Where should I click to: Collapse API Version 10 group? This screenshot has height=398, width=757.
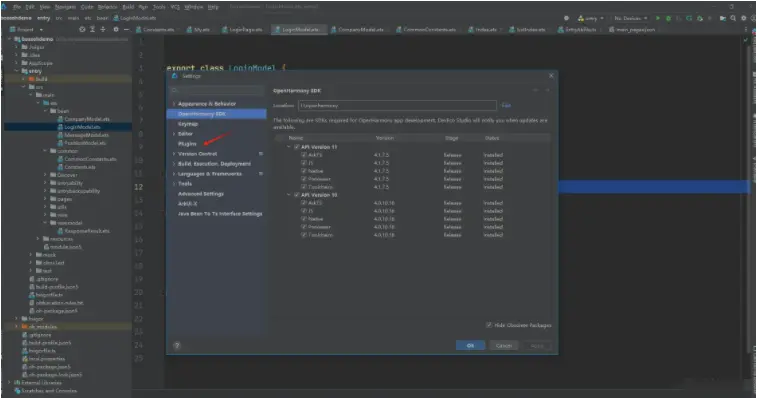tap(289, 195)
